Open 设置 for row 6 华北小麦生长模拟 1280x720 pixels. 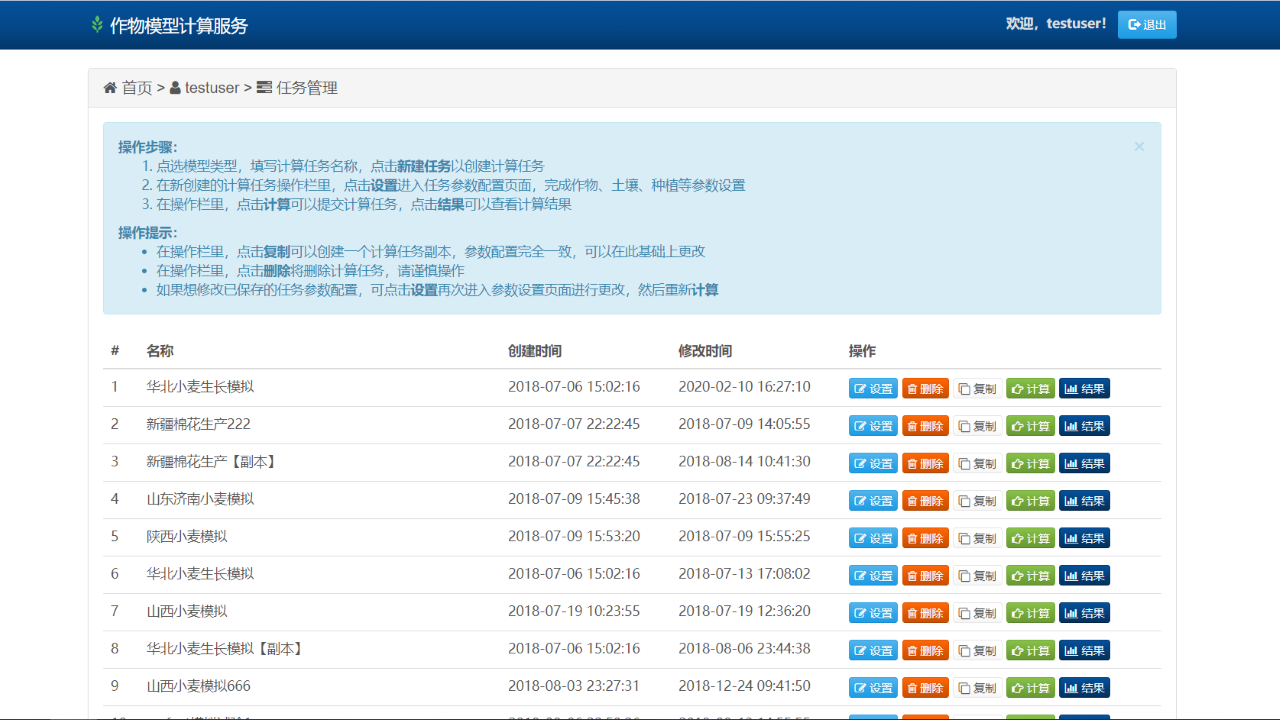[x=873, y=576]
